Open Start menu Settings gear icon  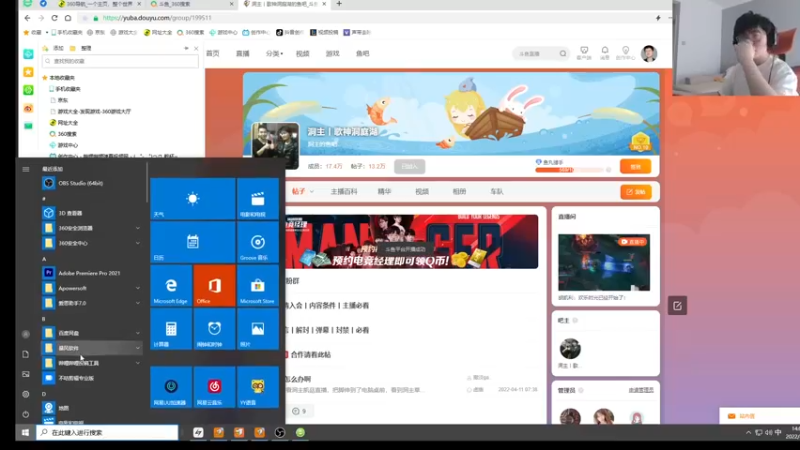(26, 394)
